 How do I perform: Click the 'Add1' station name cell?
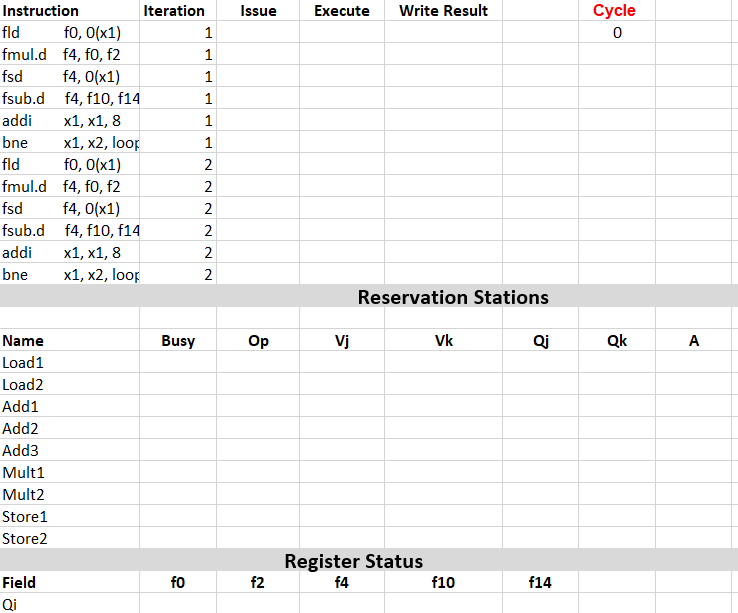[x=70, y=406]
